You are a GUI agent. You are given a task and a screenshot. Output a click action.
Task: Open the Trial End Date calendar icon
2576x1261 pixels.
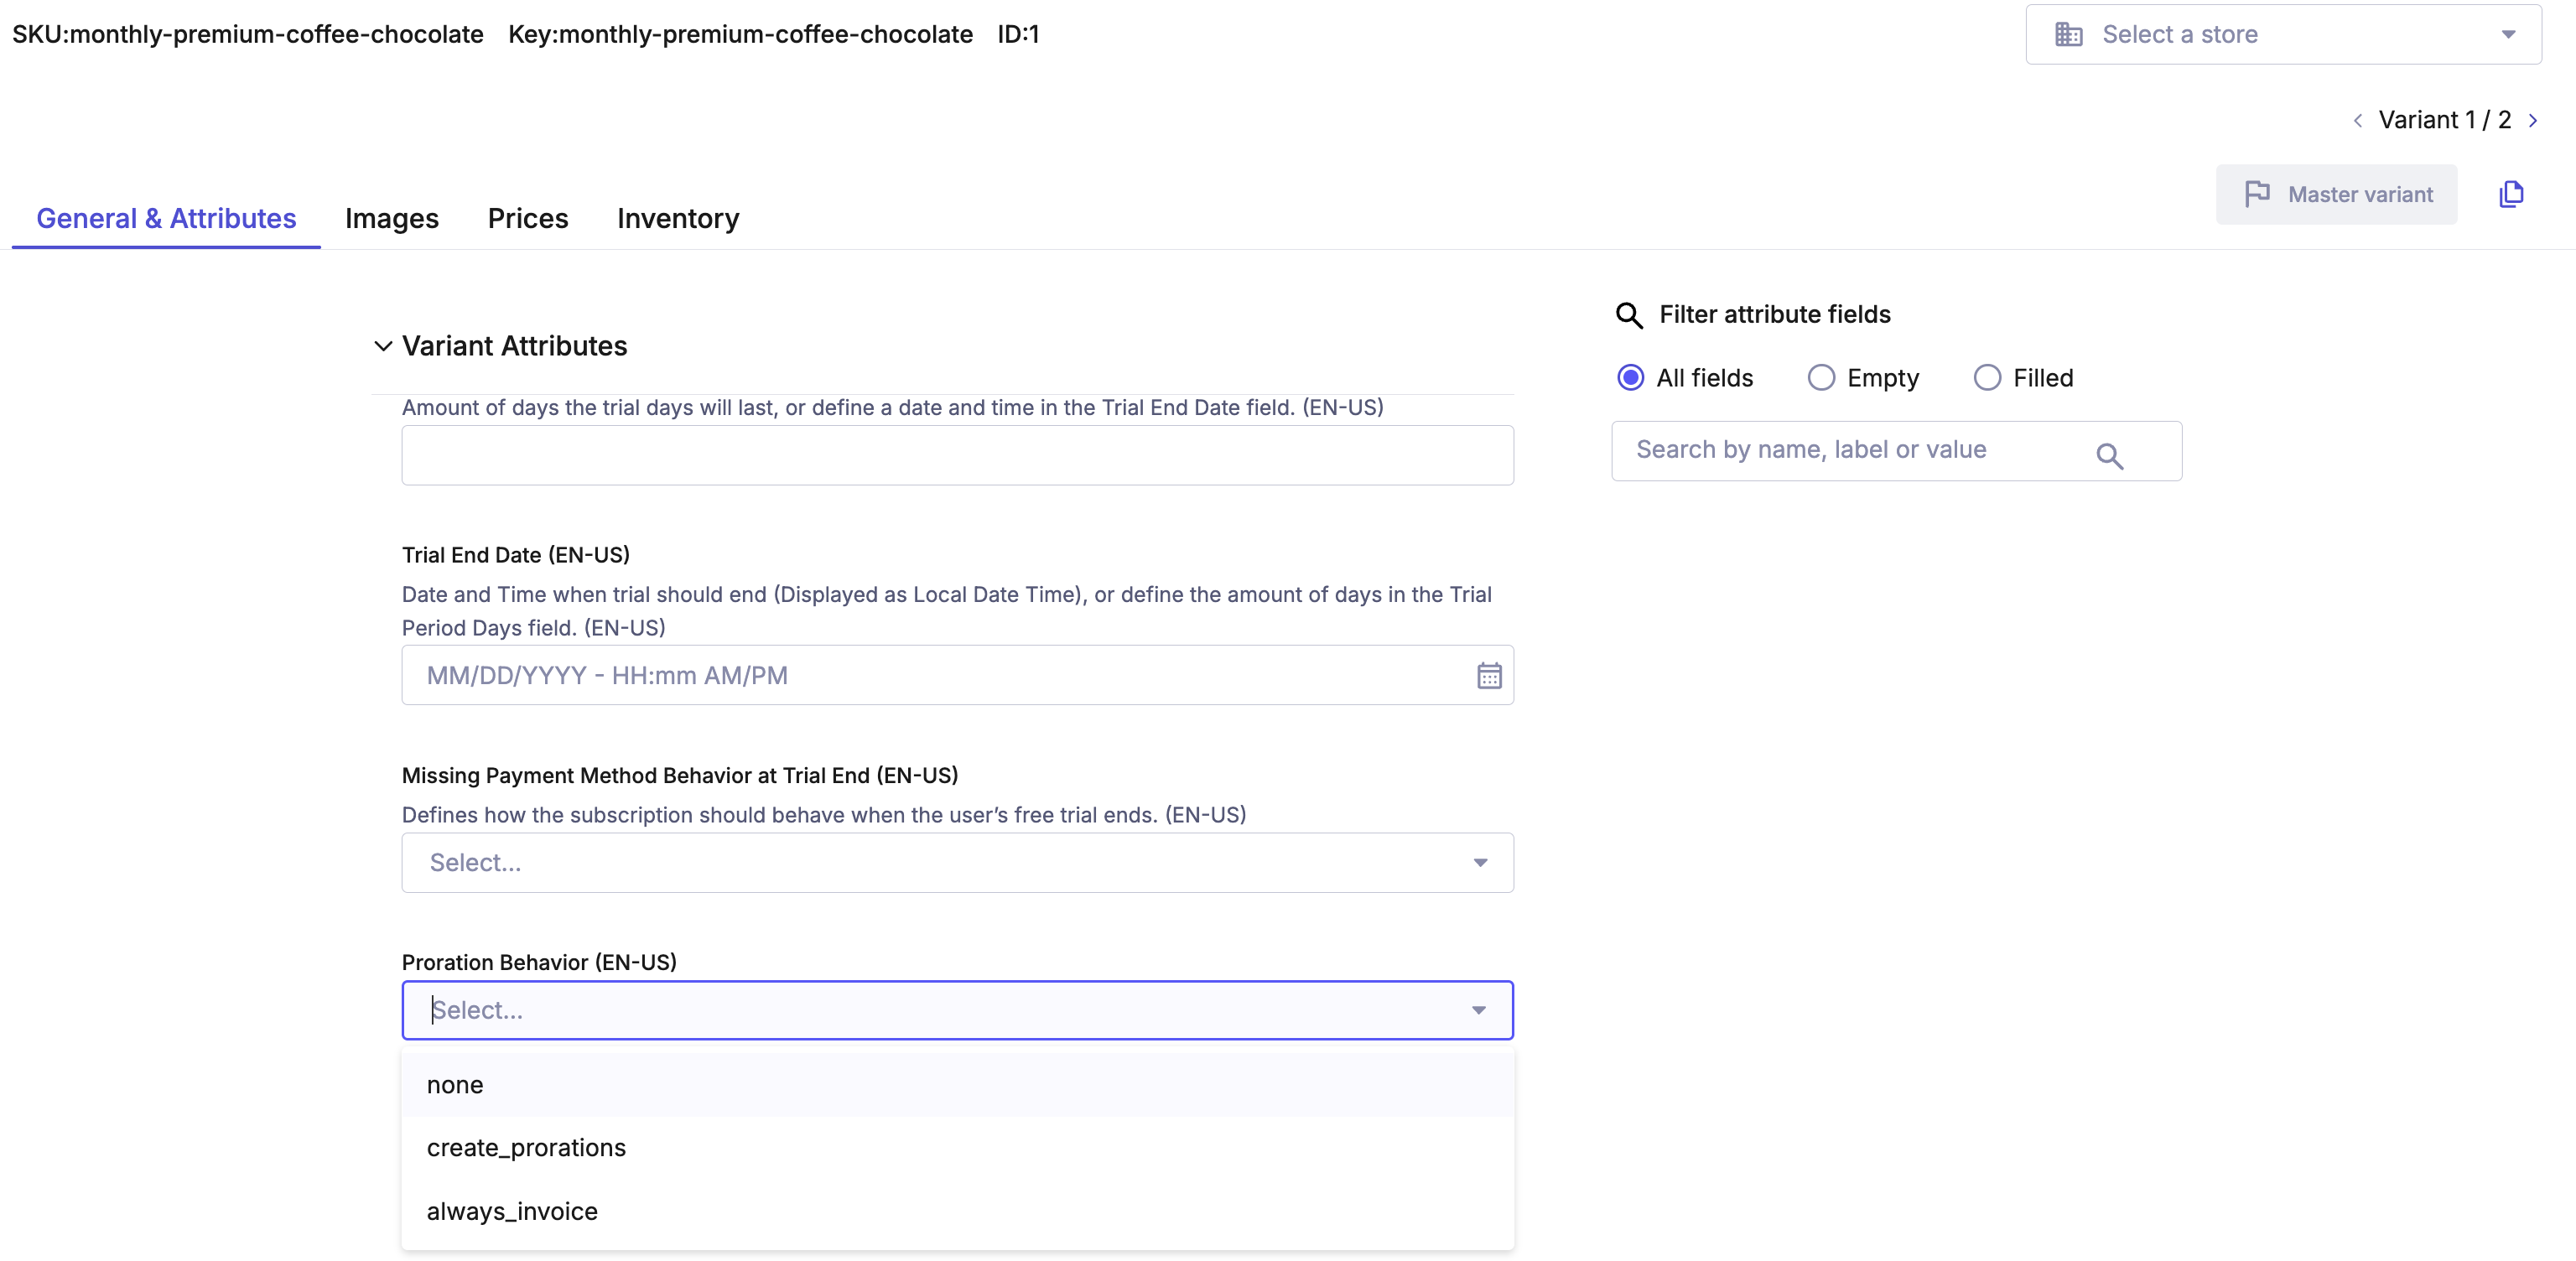click(1489, 676)
